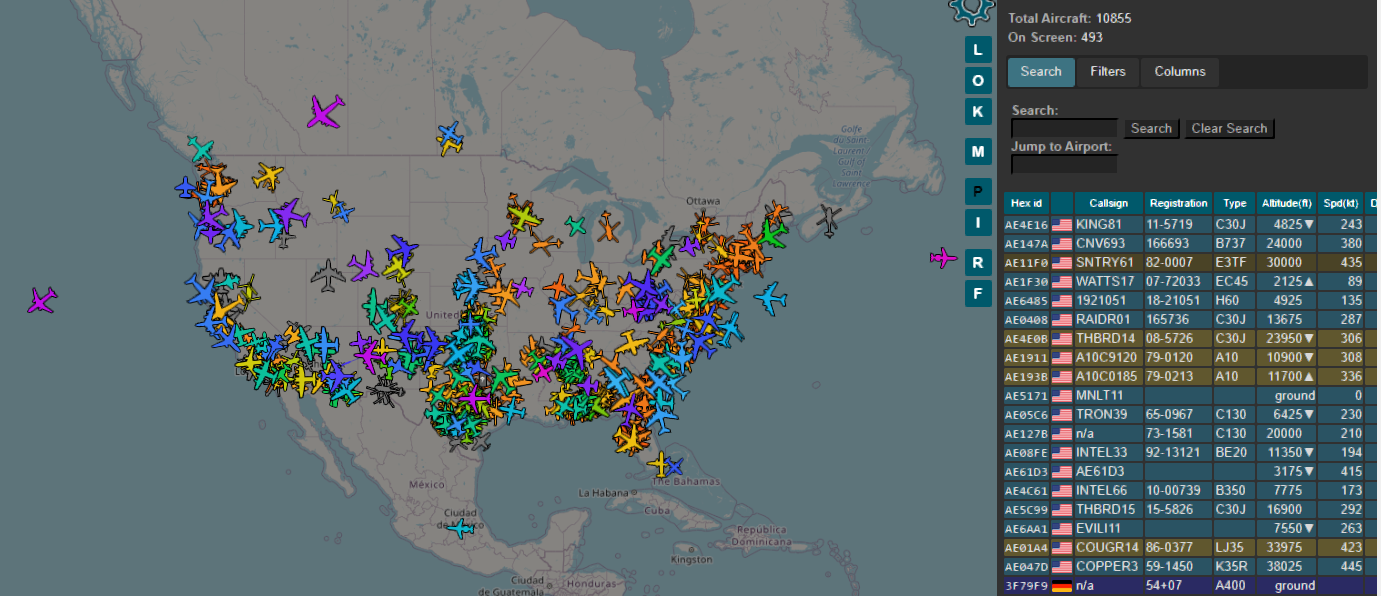Click hex id AE127B
Image resolution: width=1381 pixels, height=596 pixels.
[x=1026, y=433]
